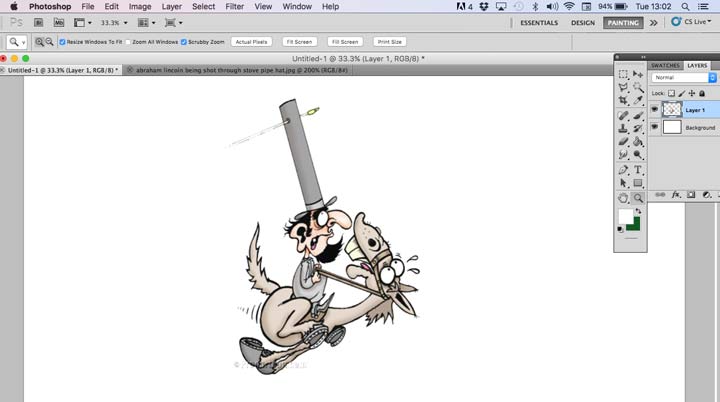The height and width of the screenshot is (402, 720).
Task: Hide Layer 1 using eye icon
Action: 655,109
